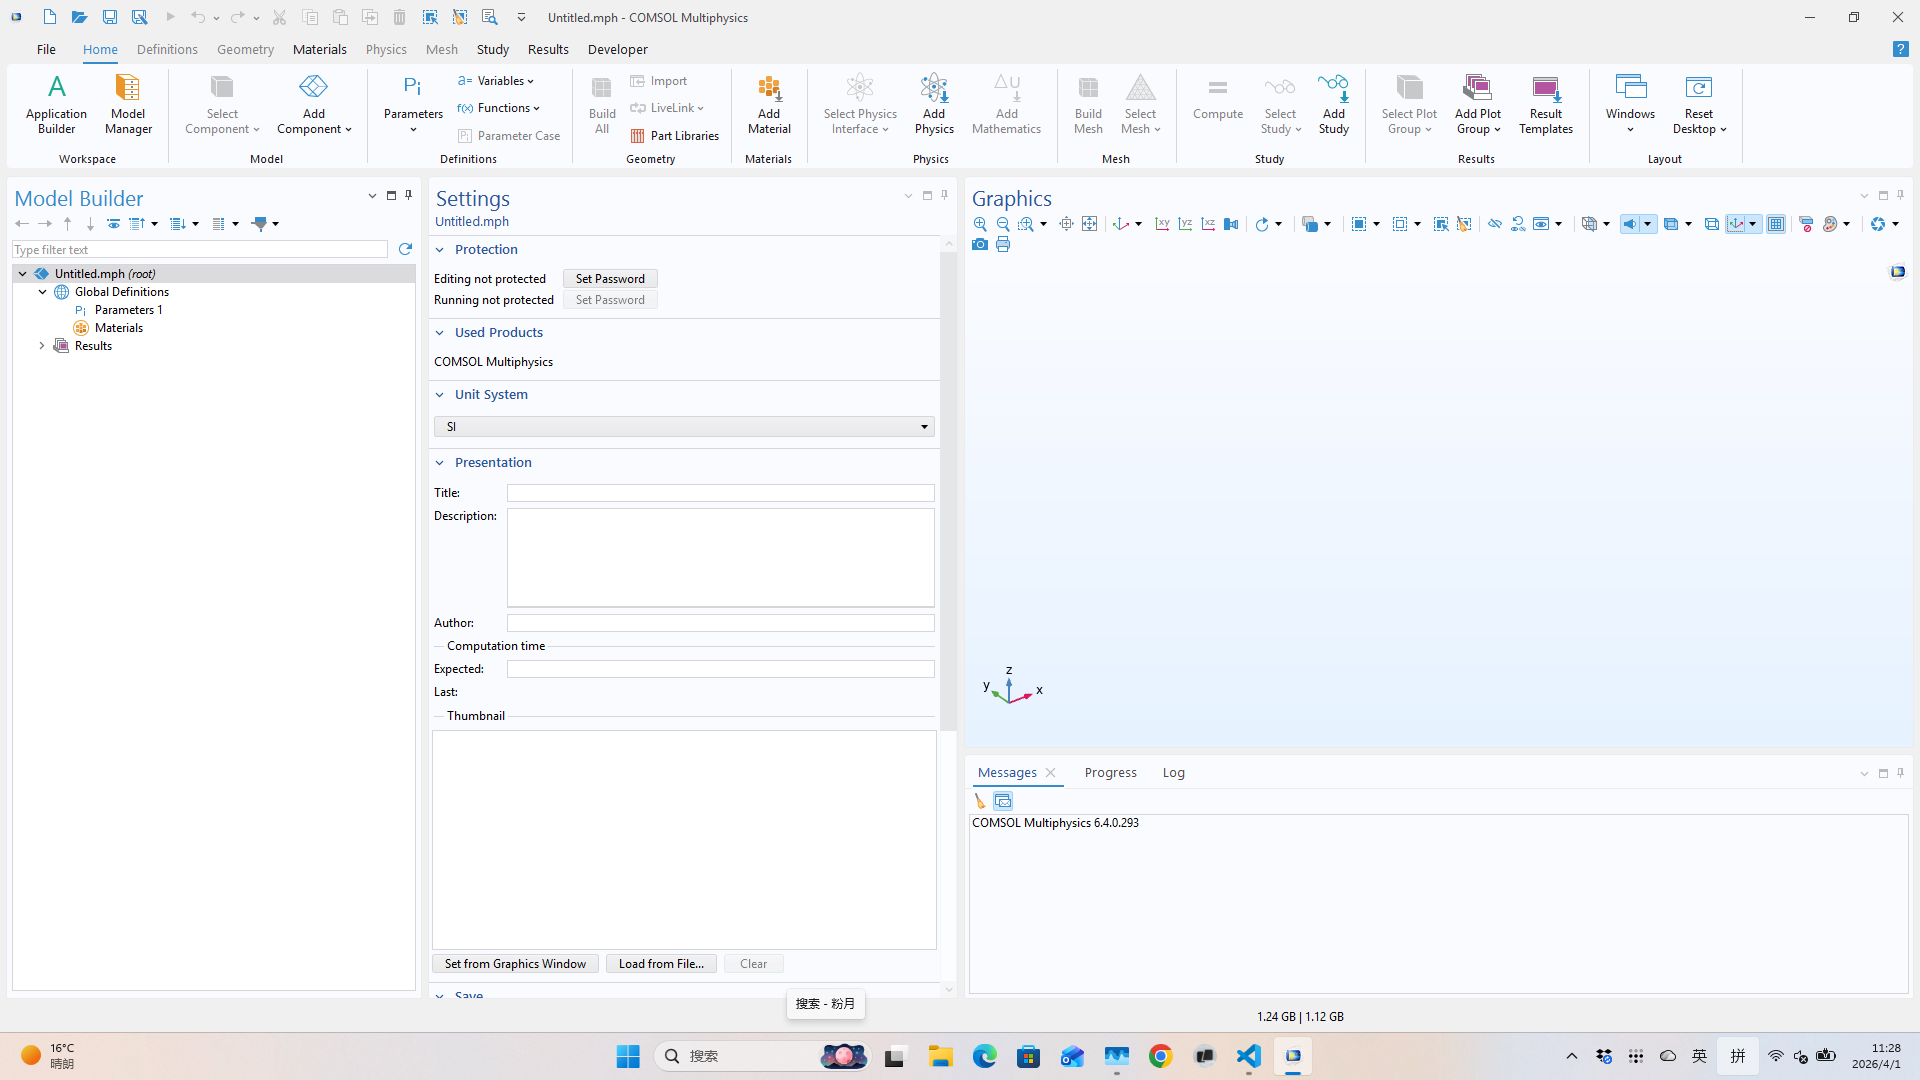The width and height of the screenshot is (1920, 1080).
Task: Launch the Model Manager
Action: click(x=127, y=105)
